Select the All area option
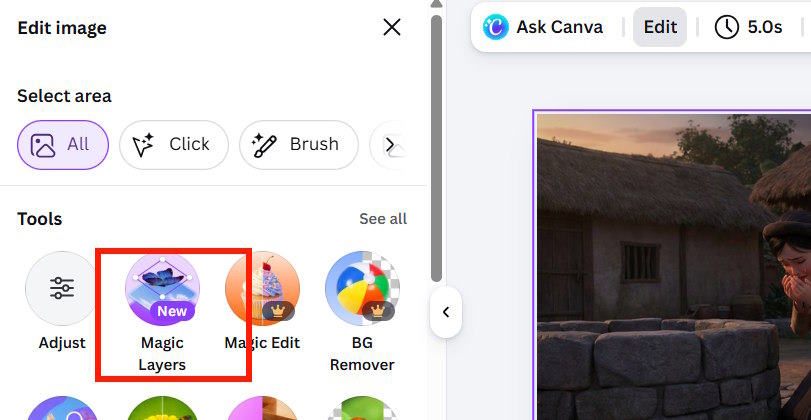 coord(62,145)
